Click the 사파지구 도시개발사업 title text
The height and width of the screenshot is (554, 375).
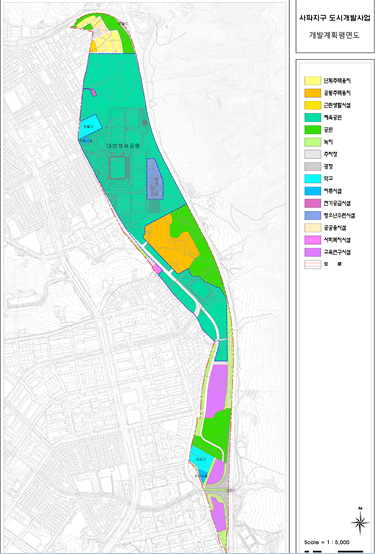click(335, 18)
